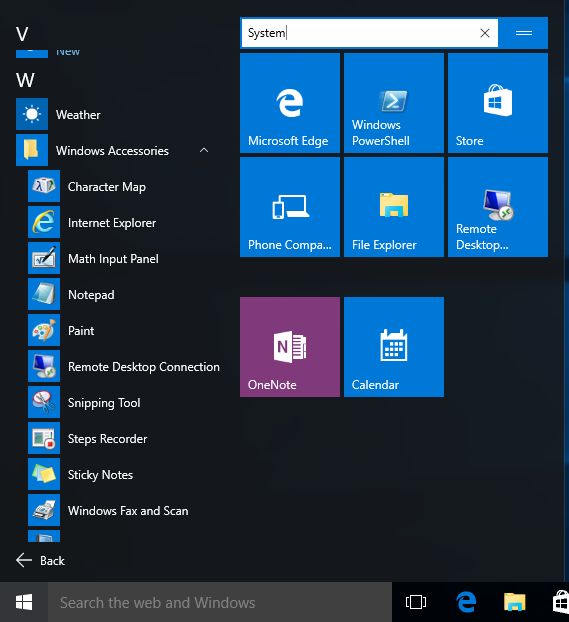Viewport: 569px width, 622px height.
Task: Select the Character Map label
Action: (107, 187)
